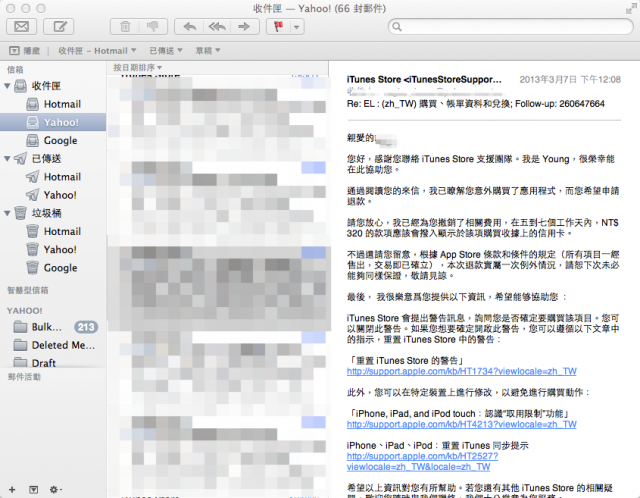Click the search field in toolbar
Screen dimensions: 640x498
tap(510, 27)
